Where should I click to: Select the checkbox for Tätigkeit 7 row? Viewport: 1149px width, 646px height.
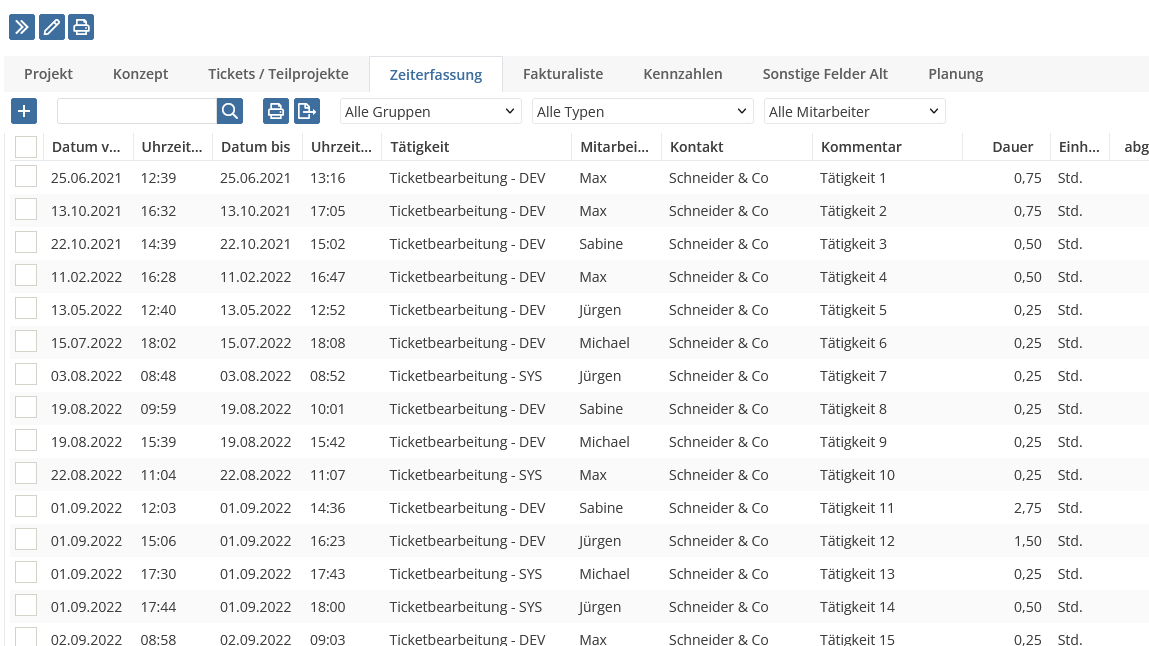[x=26, y=375]
